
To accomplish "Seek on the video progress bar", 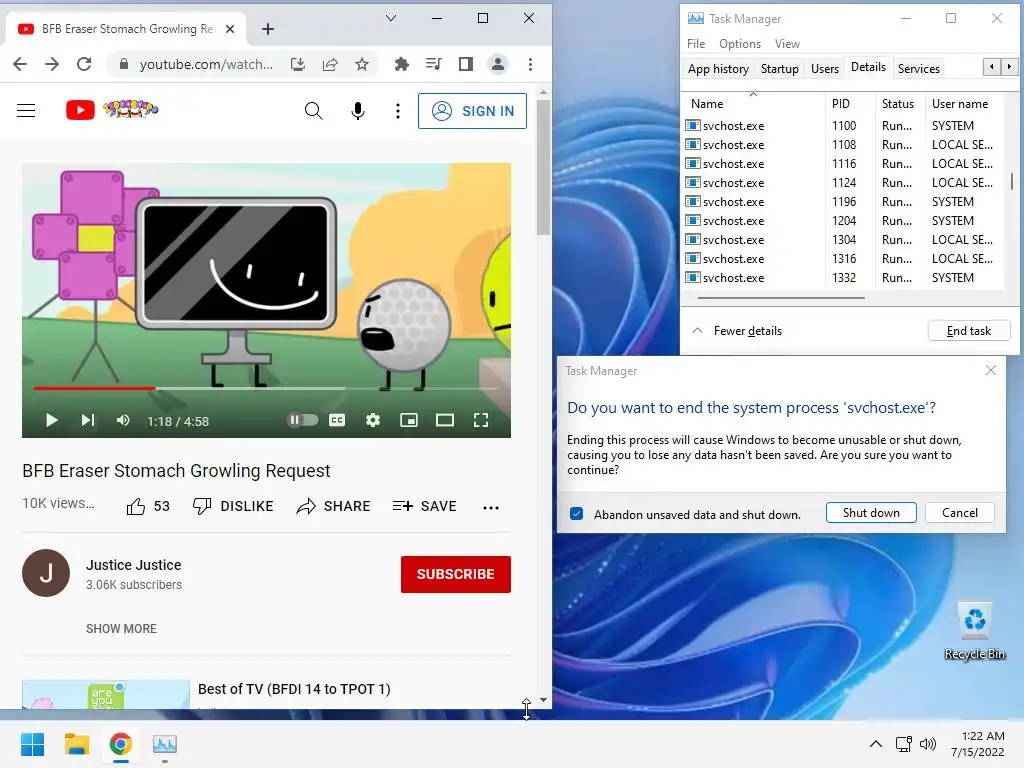I will pos(266,388).
